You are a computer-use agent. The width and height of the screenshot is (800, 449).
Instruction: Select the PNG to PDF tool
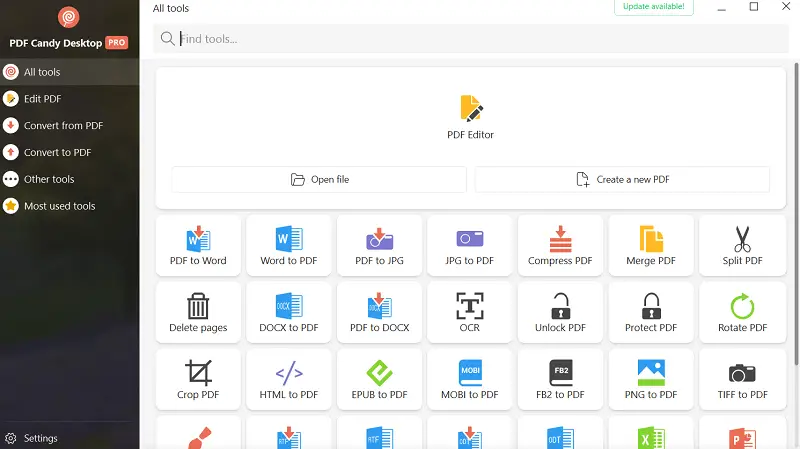651,379
